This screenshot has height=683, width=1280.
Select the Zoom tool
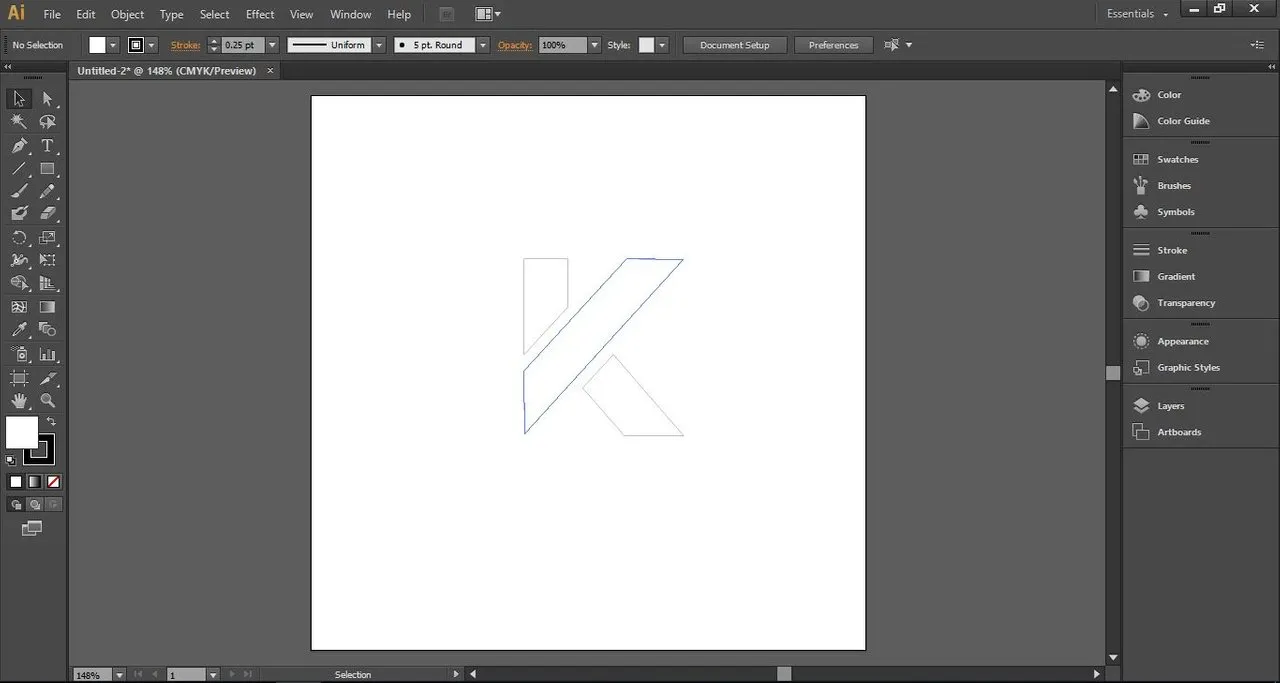[47, 401]
